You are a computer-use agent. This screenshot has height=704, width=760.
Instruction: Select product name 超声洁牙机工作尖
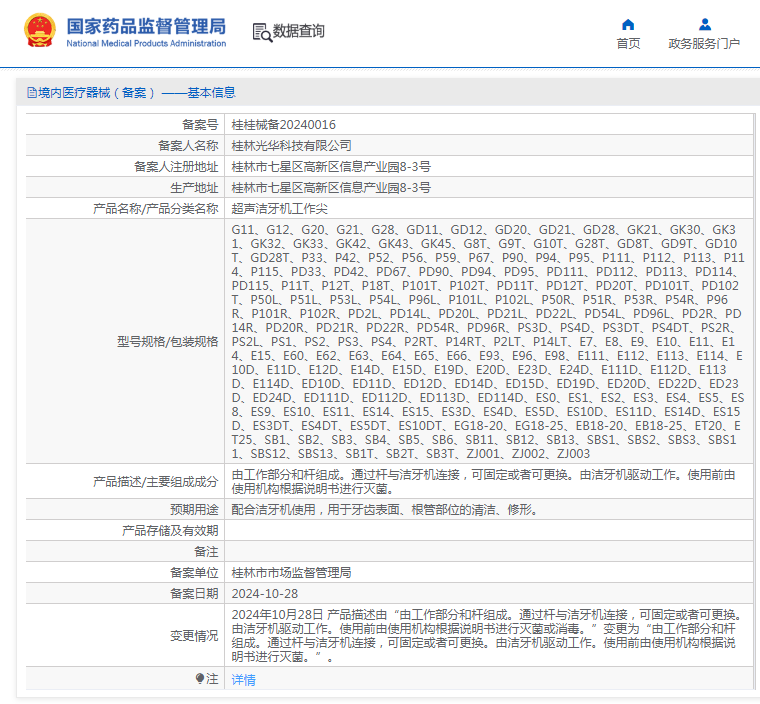(x=280, y=208)
